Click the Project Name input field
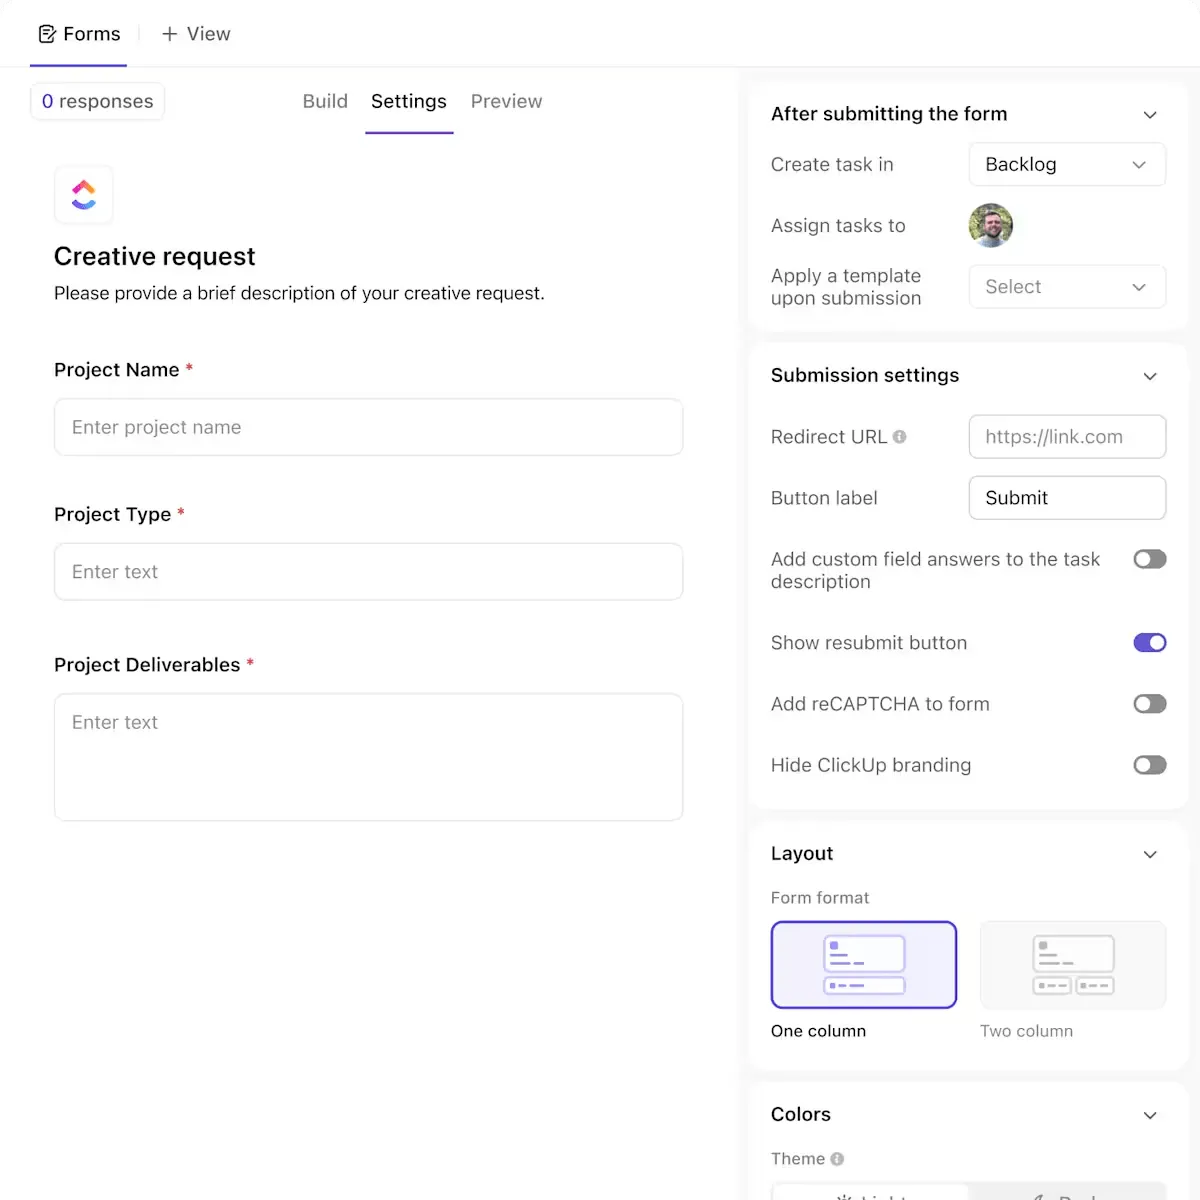The width and height of the screenshot is (1200, 1200). [x=368, y=427]
